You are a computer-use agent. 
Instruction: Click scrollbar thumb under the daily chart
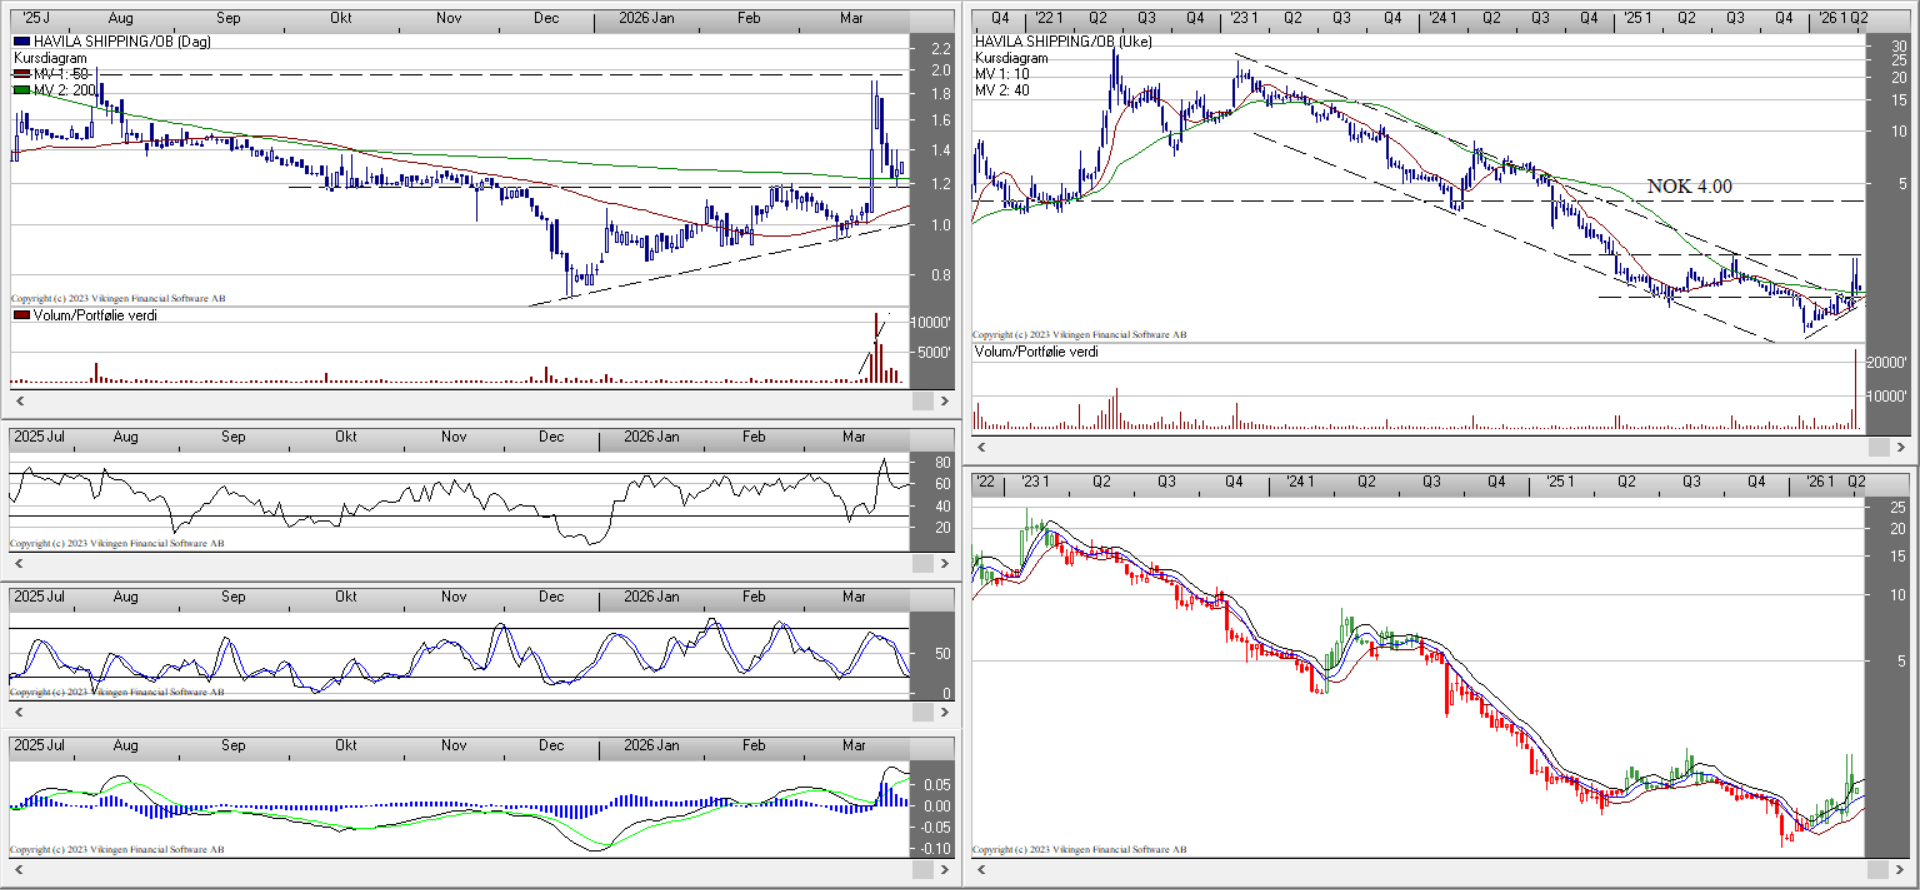coord(922,401)
